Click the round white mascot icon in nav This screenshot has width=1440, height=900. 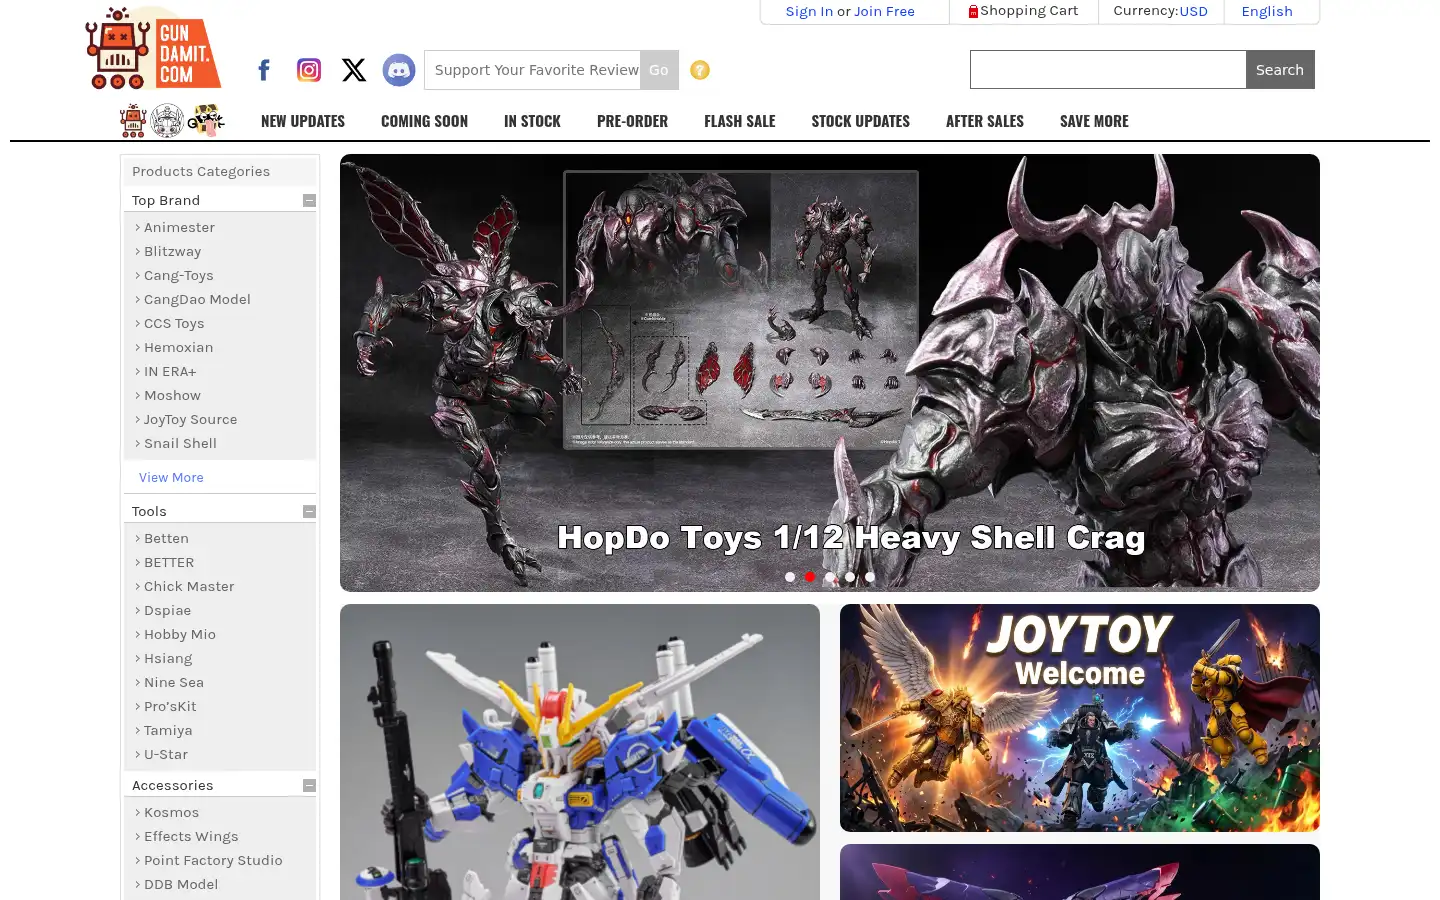tap(167, 121)
